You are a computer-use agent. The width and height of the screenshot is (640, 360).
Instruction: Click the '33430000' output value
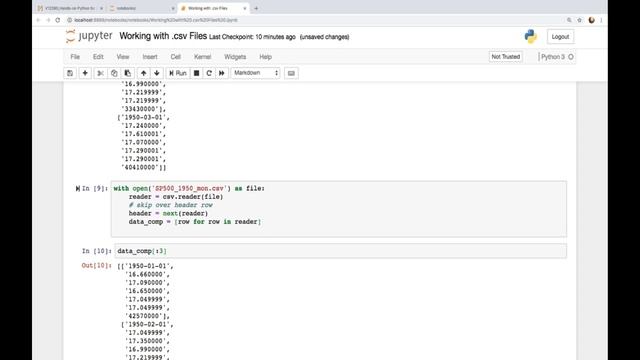click(143, 109)
